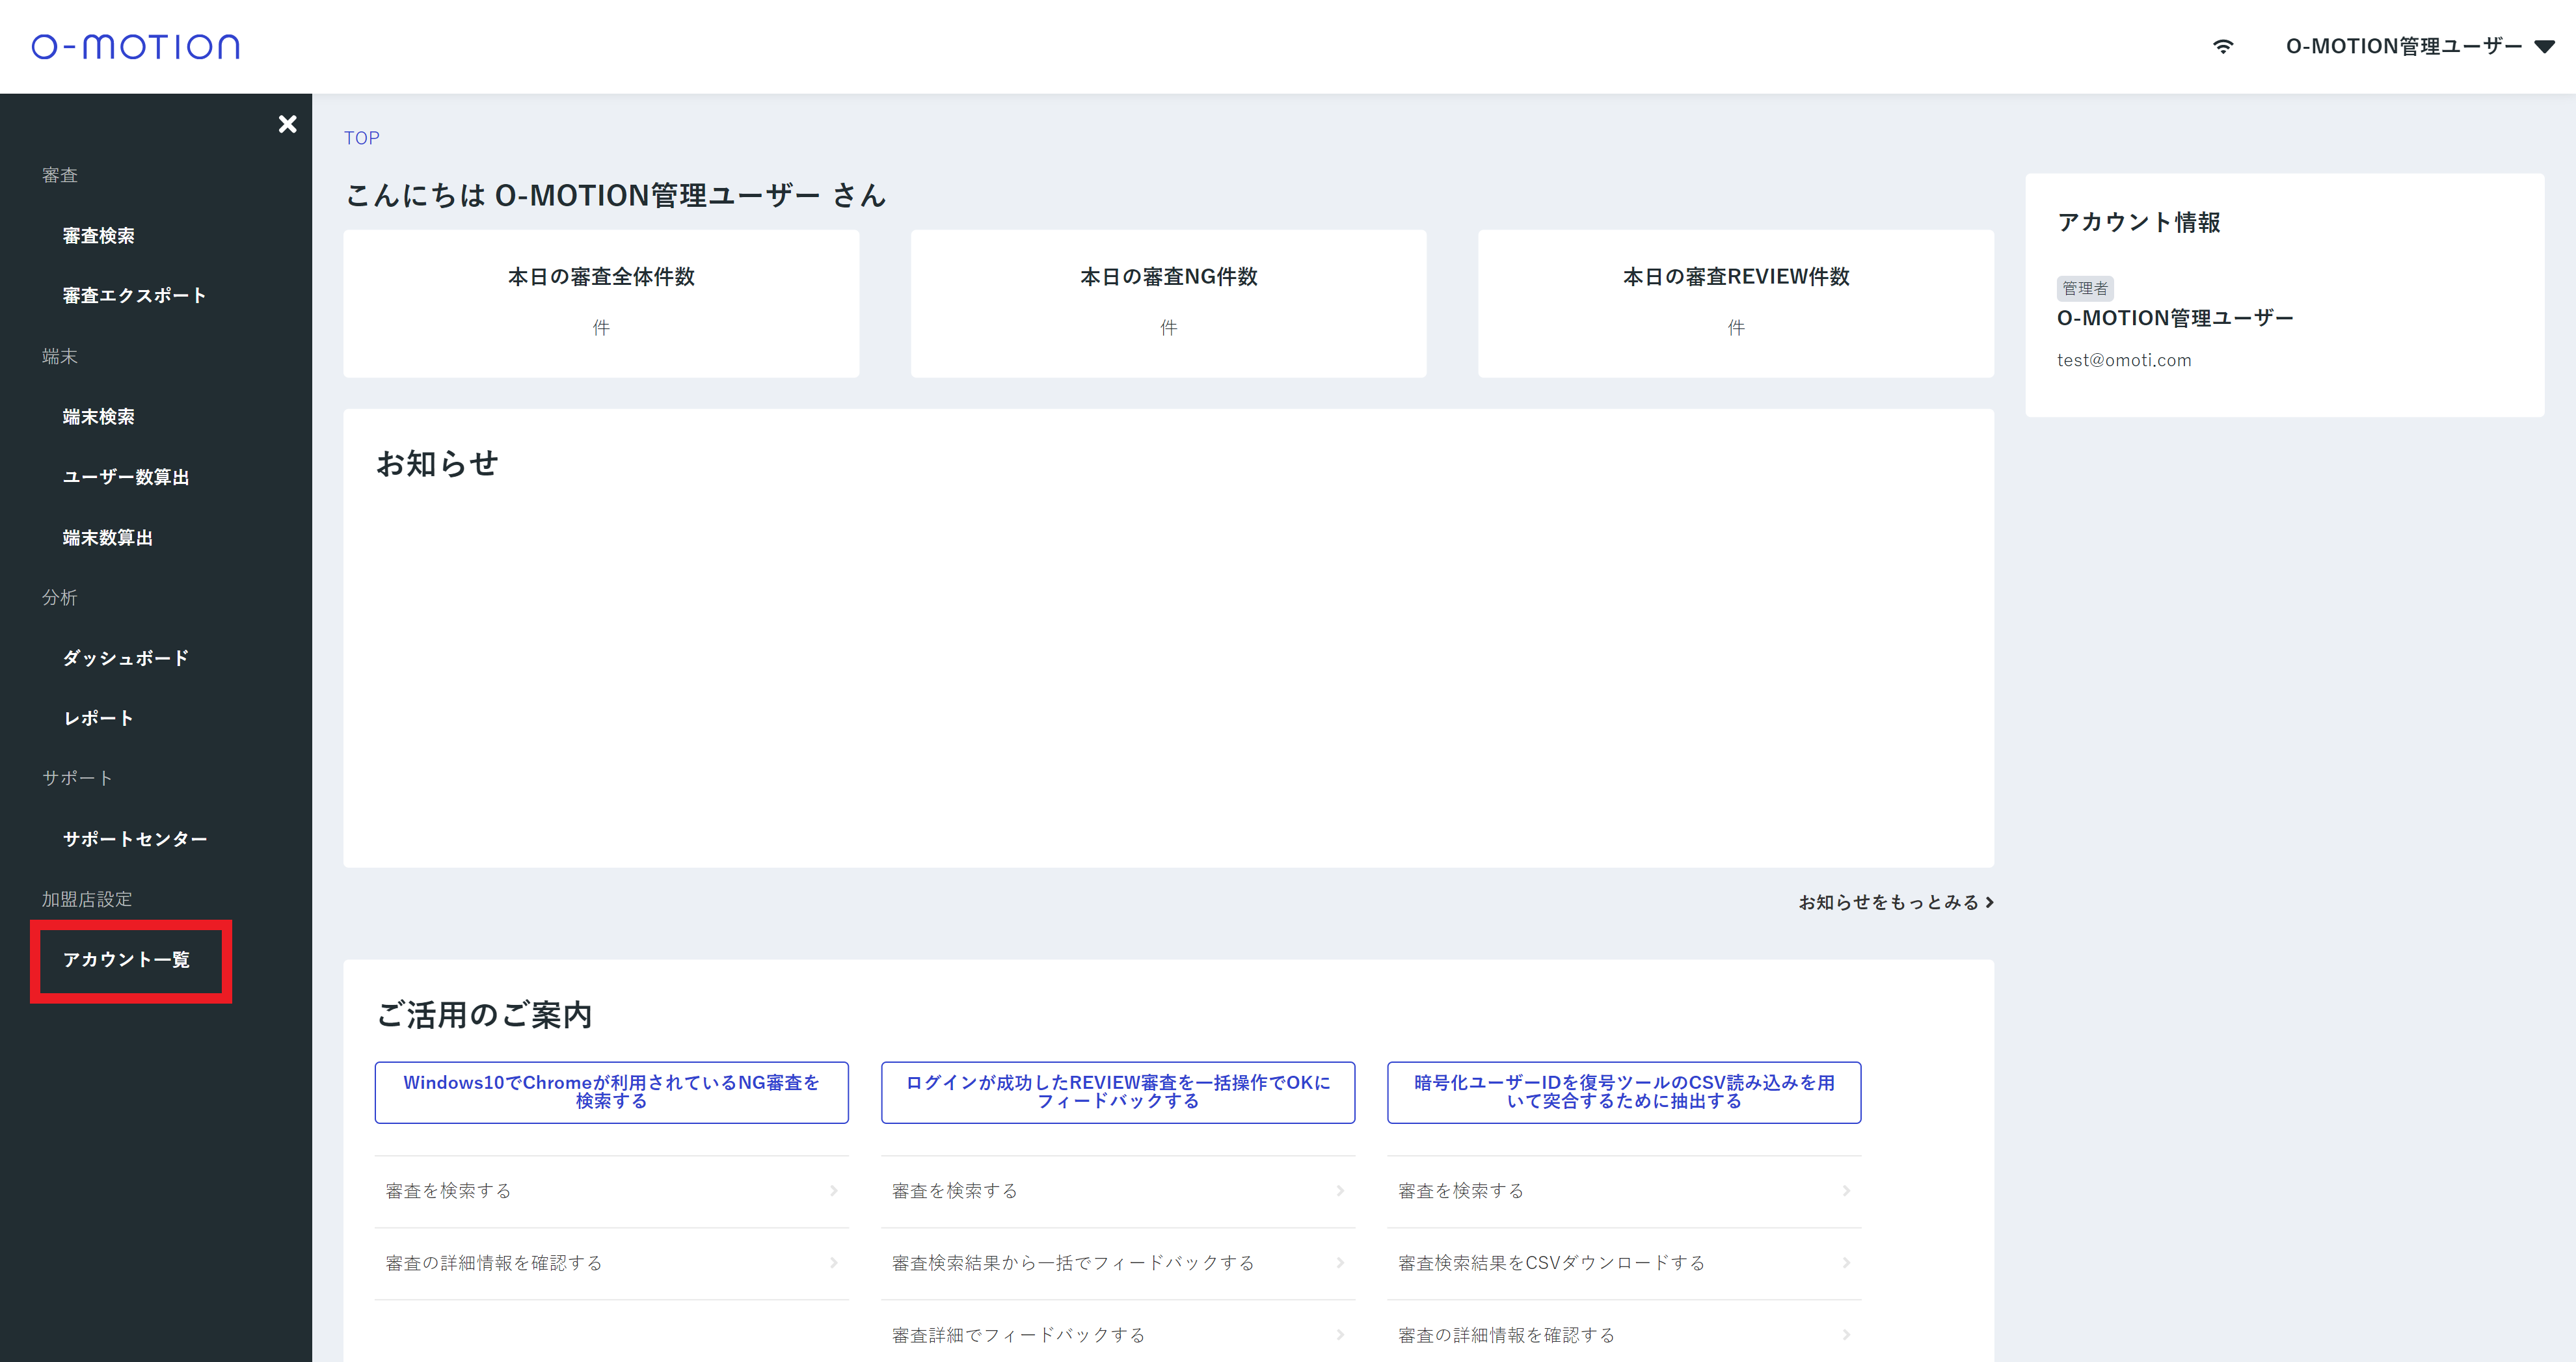Image resolution: width=2576 pixels, height=1362 pixels.
Task: Click the O-MOTION logo
Action: pos(136,47)
